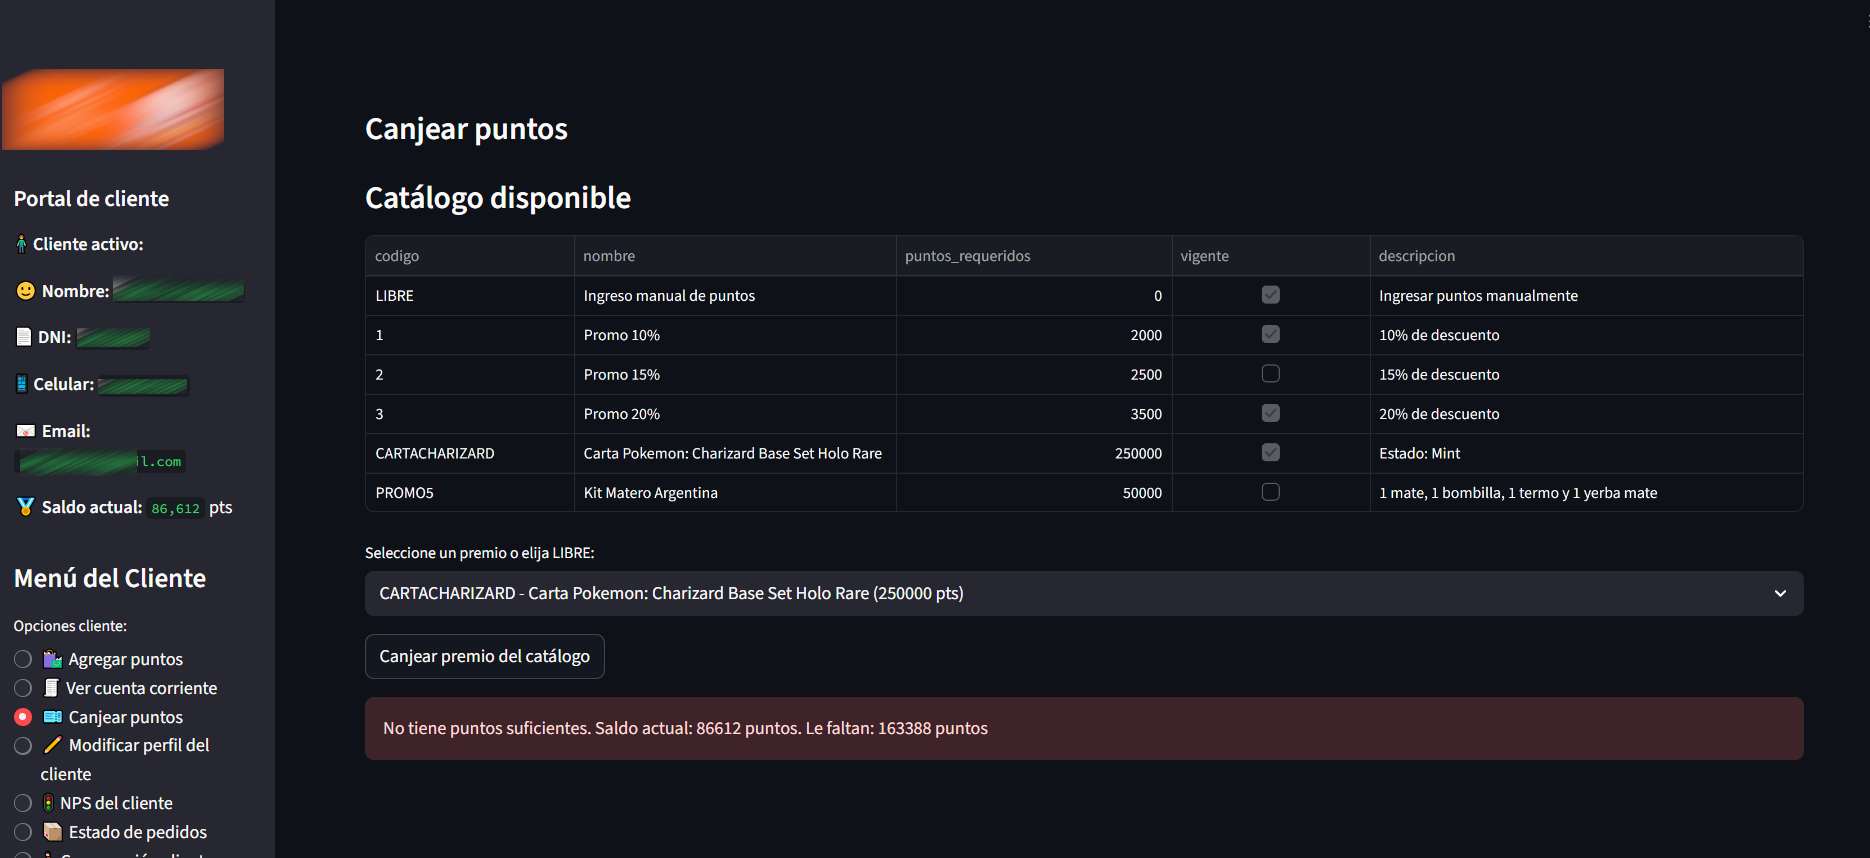Click the shopping bags icon for Agregar puntos
This screenshot has width=1870, height=858.
pos(53,659)
